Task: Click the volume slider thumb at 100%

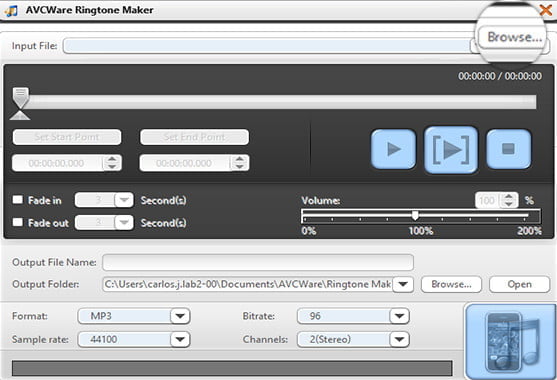Action: [x=415, y=215]
